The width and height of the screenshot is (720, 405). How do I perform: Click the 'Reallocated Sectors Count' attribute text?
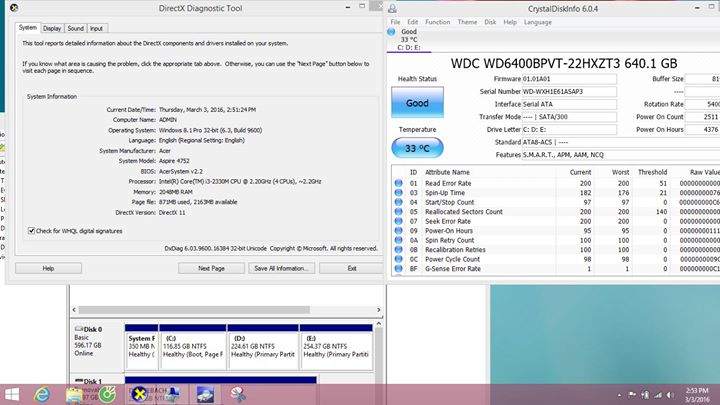(x=464, y=212)
